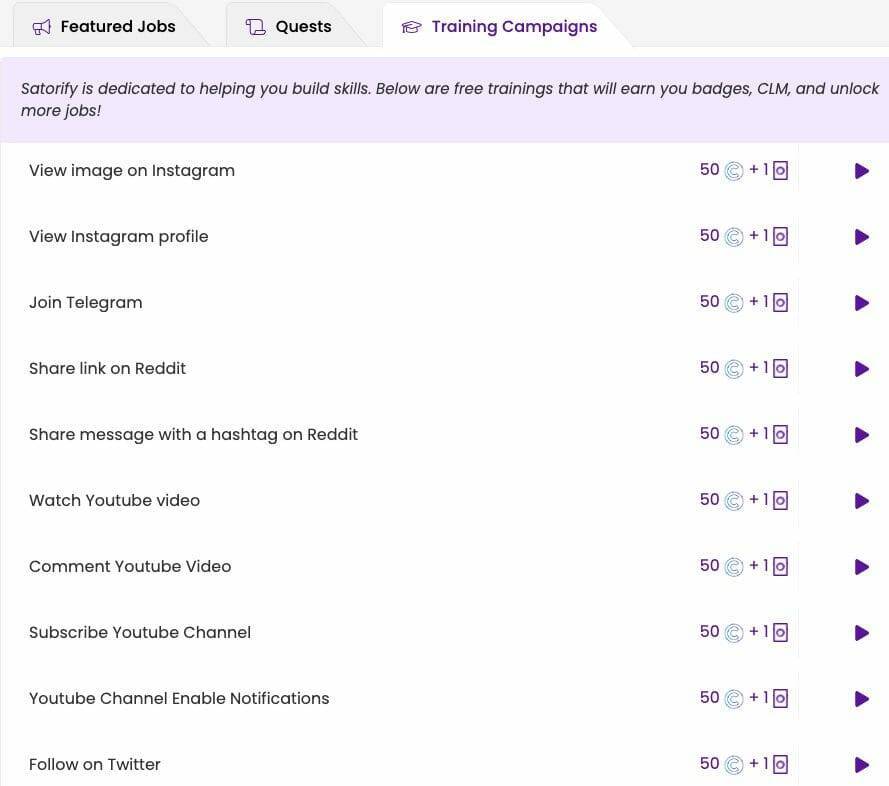The width and height of the screenshot is (889, 786).
Task: Click badge icon in View image on Instagram row
Action: [x=781, y=170]
